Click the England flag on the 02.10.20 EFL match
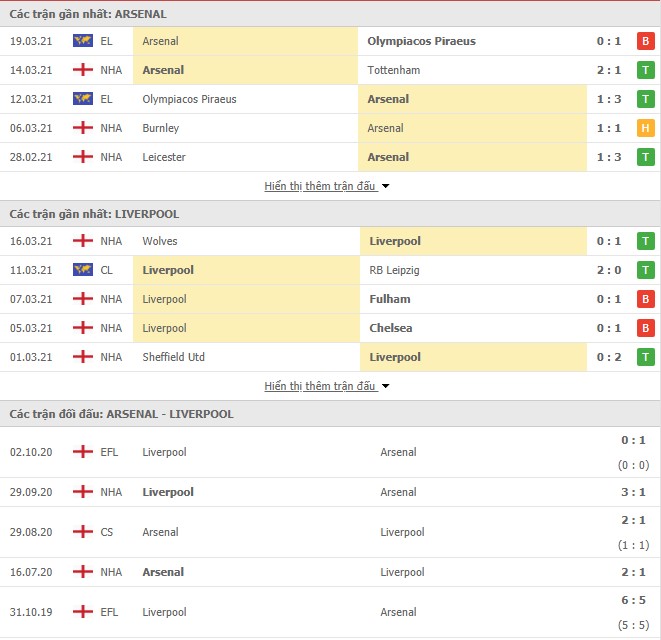The width and height of the screenshot is (661, 640). tap(83, 452)
